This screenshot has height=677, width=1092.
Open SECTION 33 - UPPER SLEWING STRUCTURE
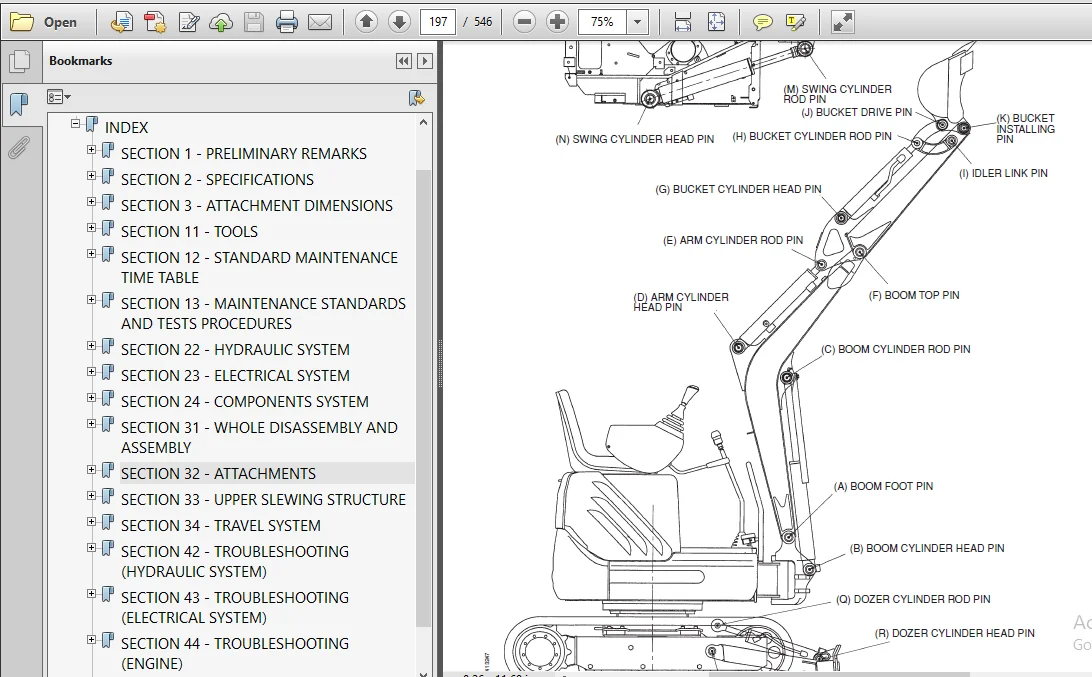click(x=263, y=499)
